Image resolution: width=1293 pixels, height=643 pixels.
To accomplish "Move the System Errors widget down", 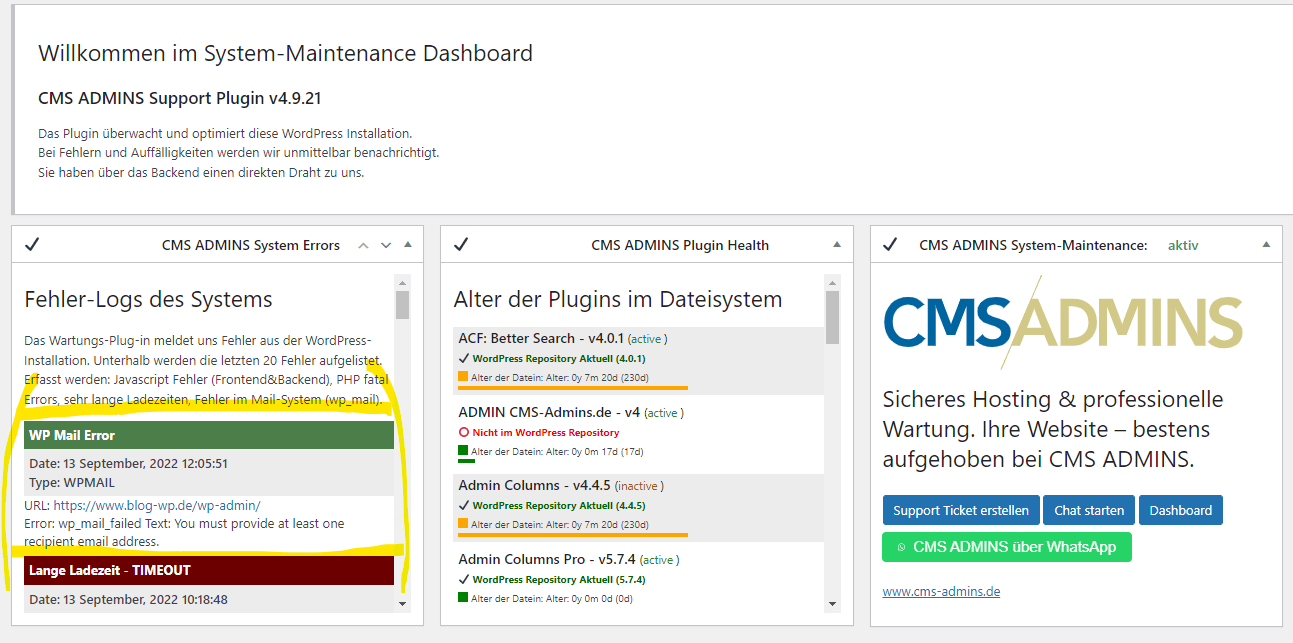I will (x=386, y=245).
